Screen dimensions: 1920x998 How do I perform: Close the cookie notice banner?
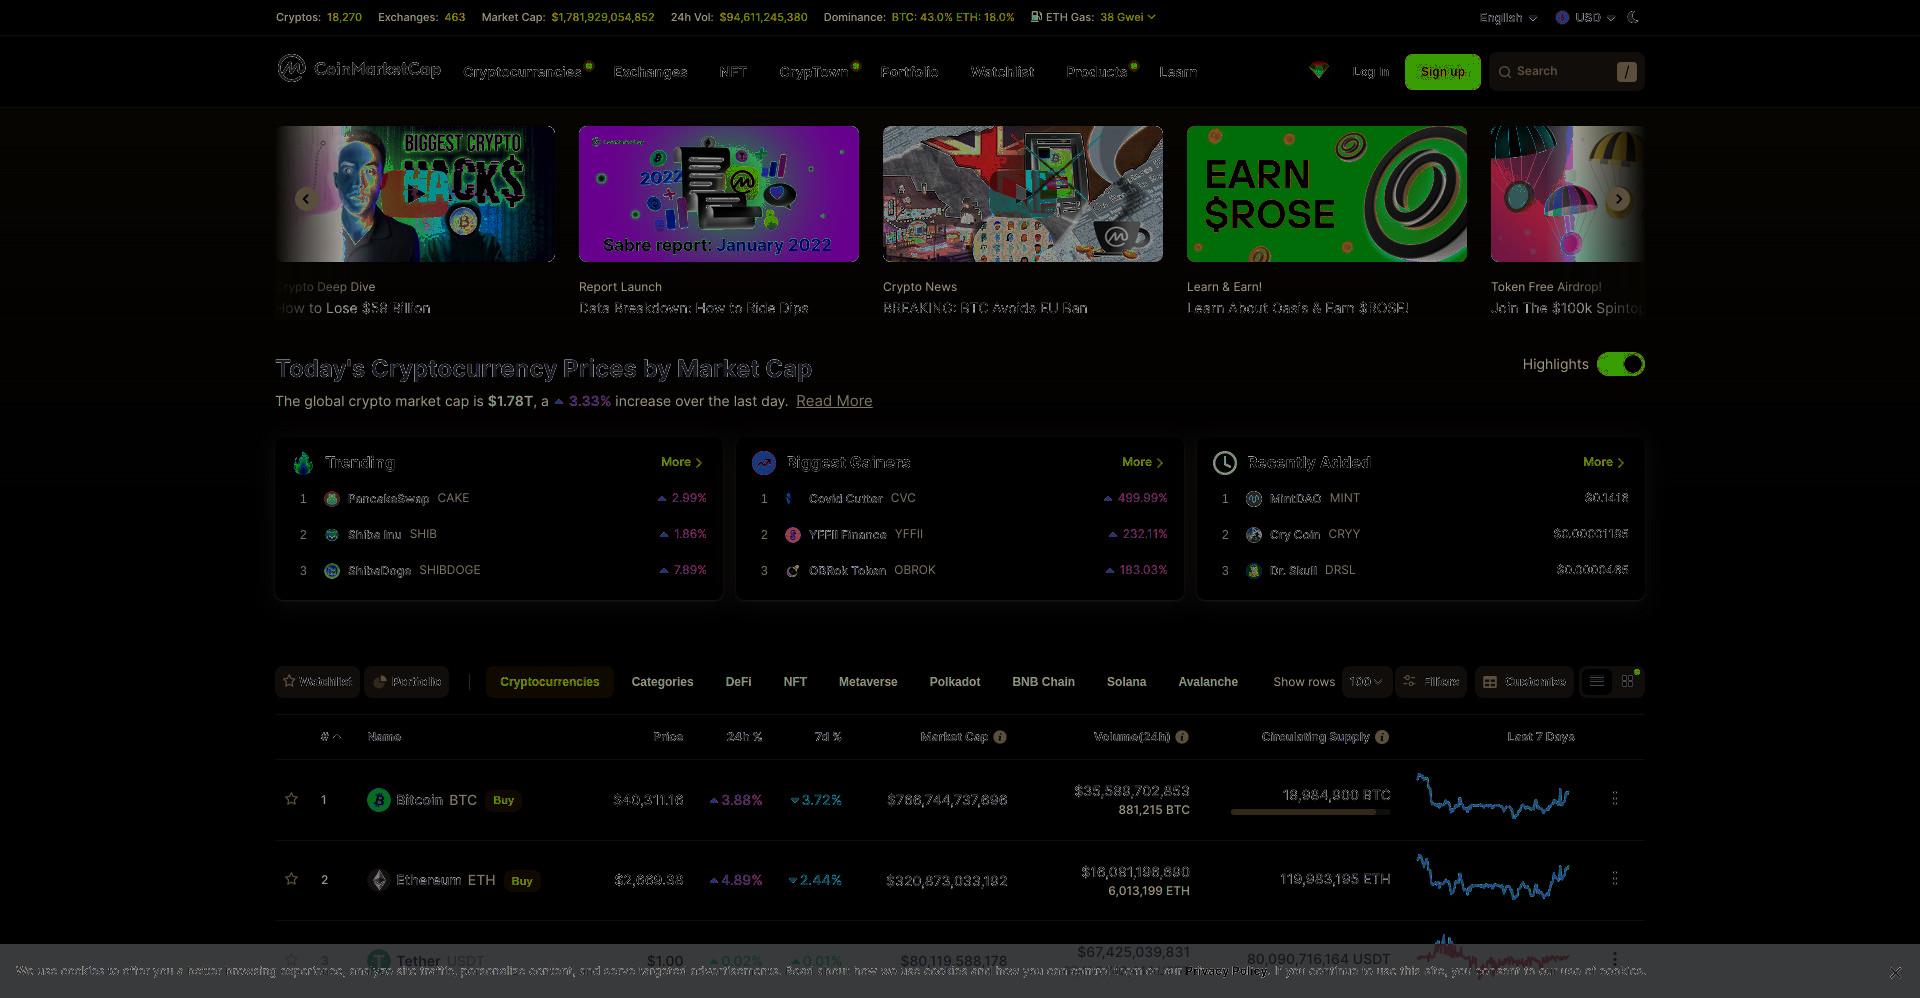[x=1895, y=972]
